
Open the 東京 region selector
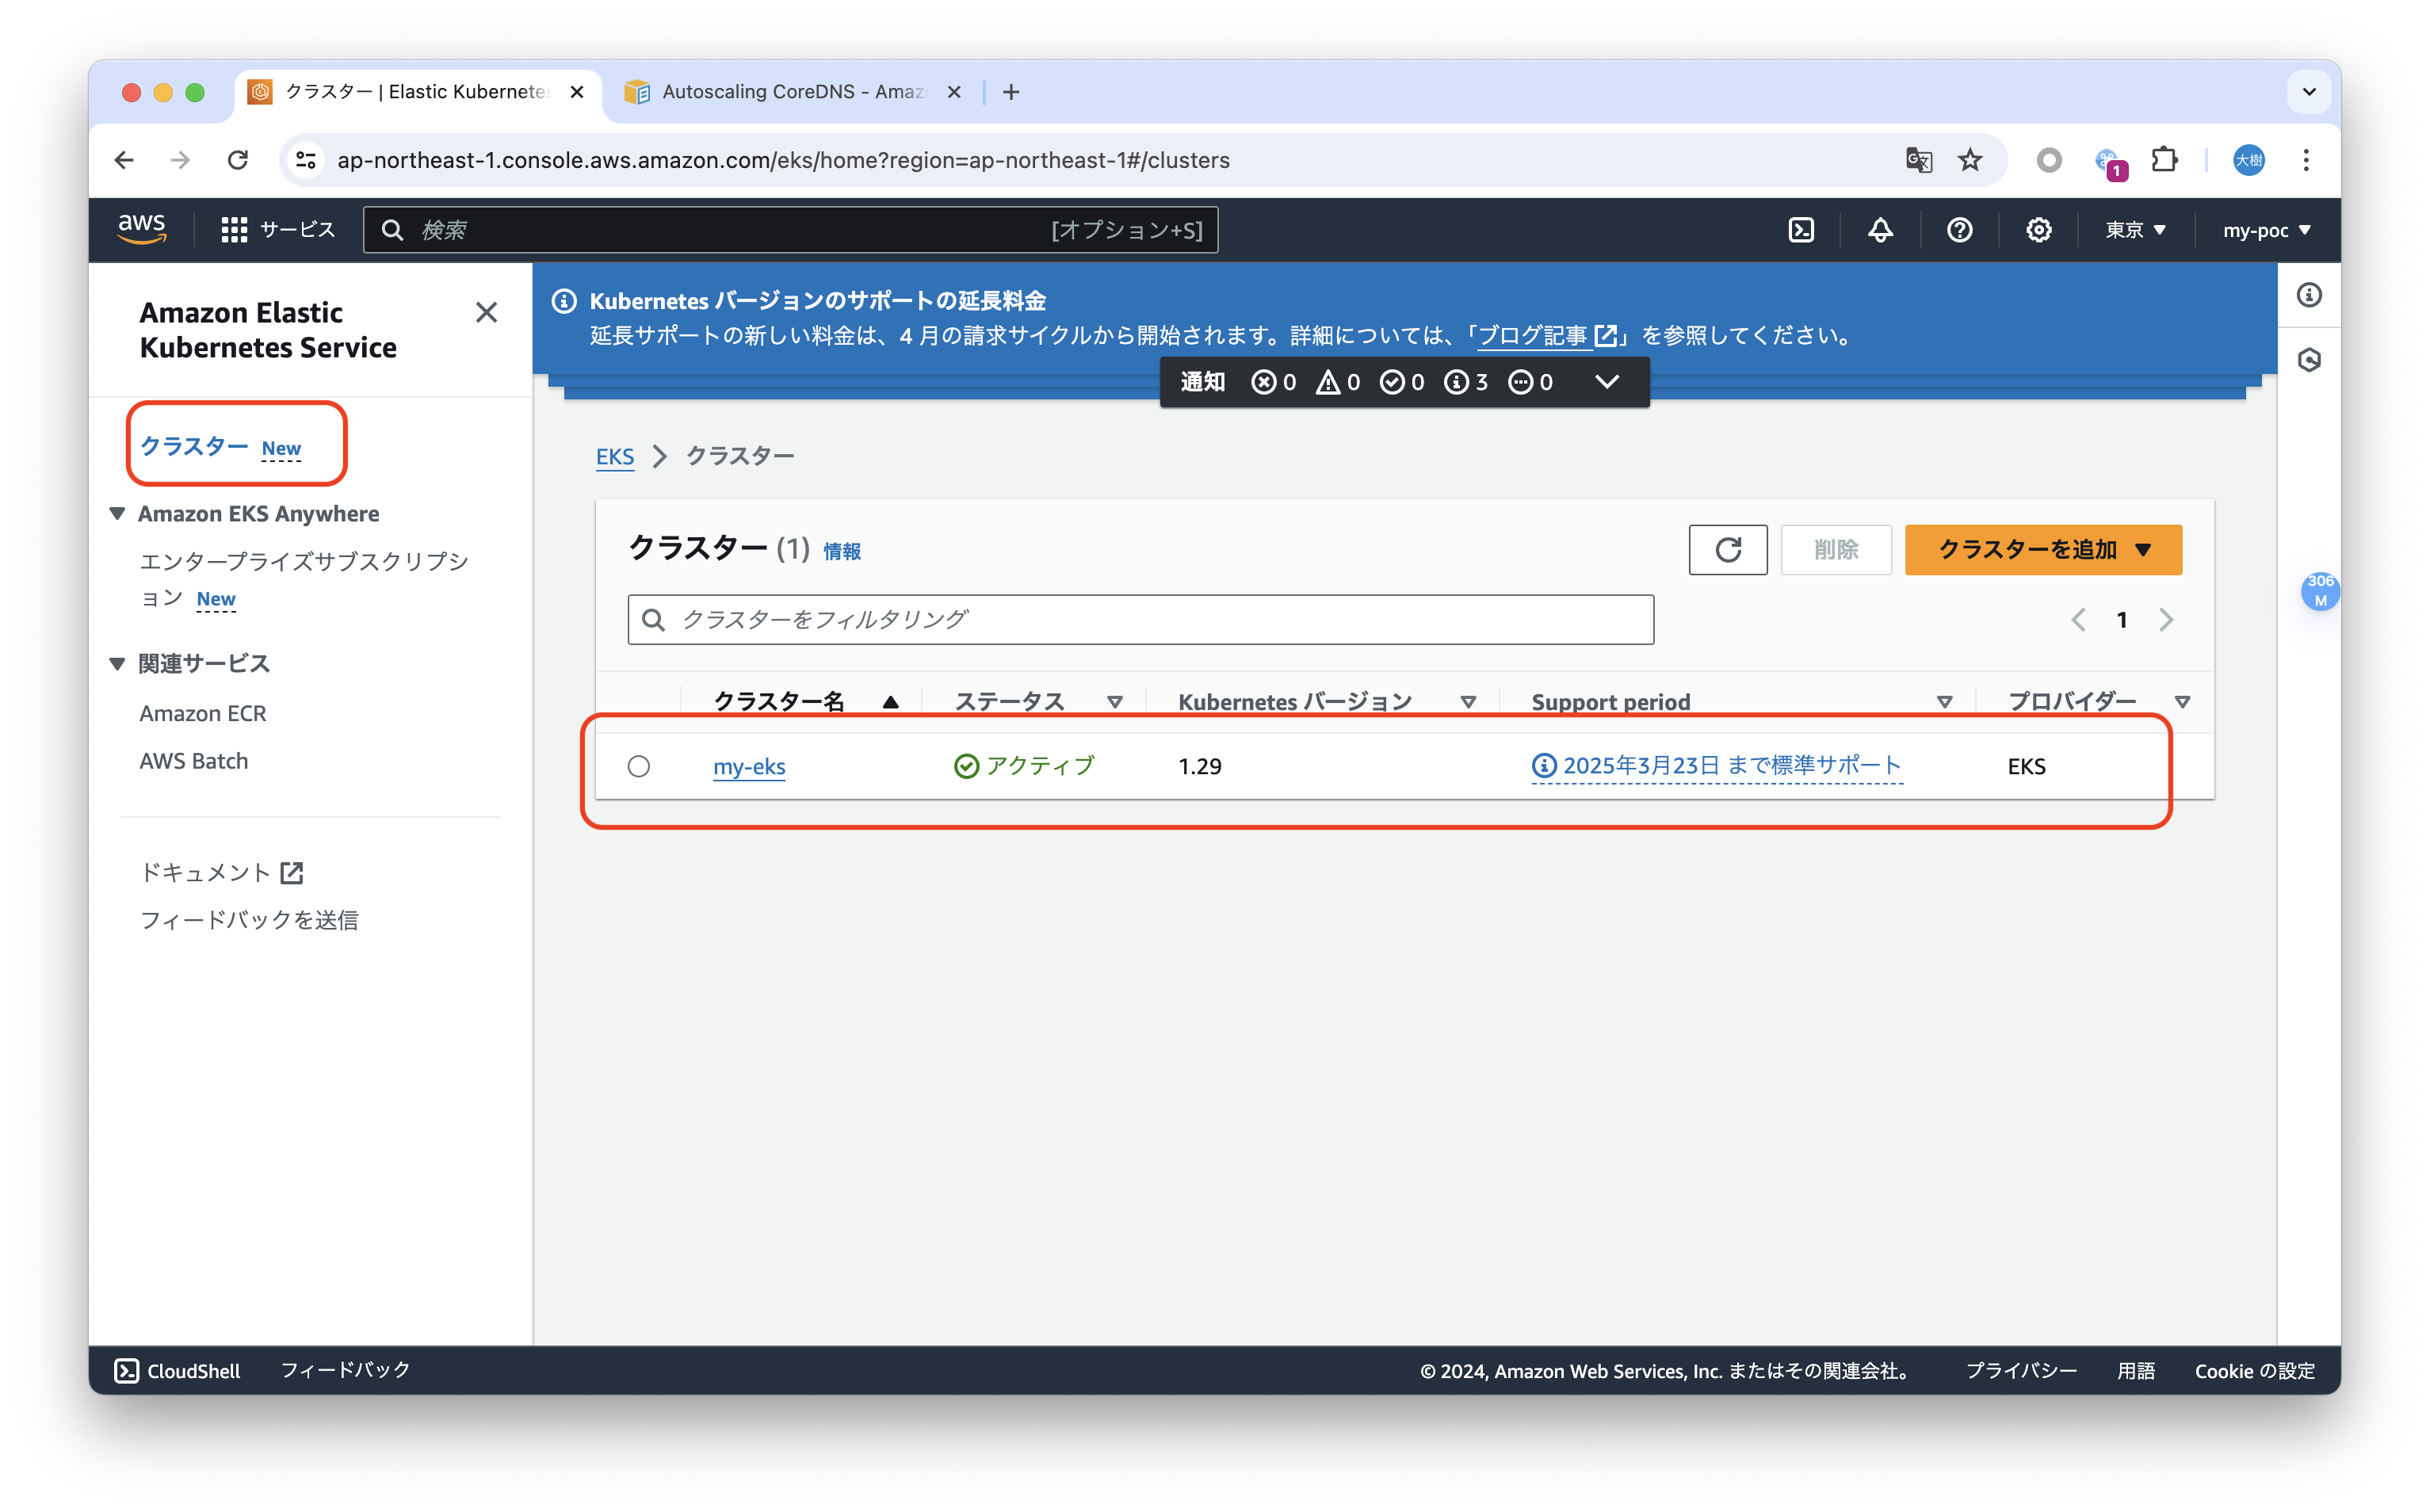point(2134,230)
